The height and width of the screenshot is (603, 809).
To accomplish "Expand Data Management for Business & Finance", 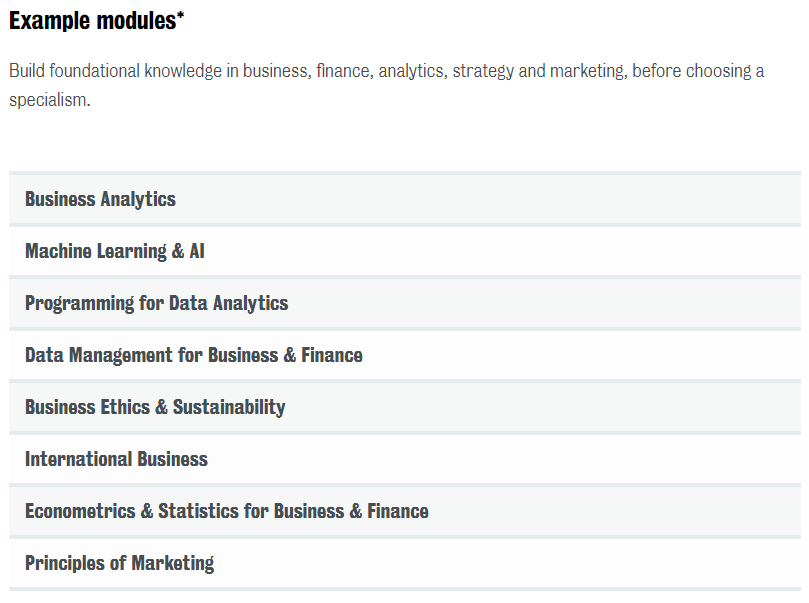I will (404, 355).
